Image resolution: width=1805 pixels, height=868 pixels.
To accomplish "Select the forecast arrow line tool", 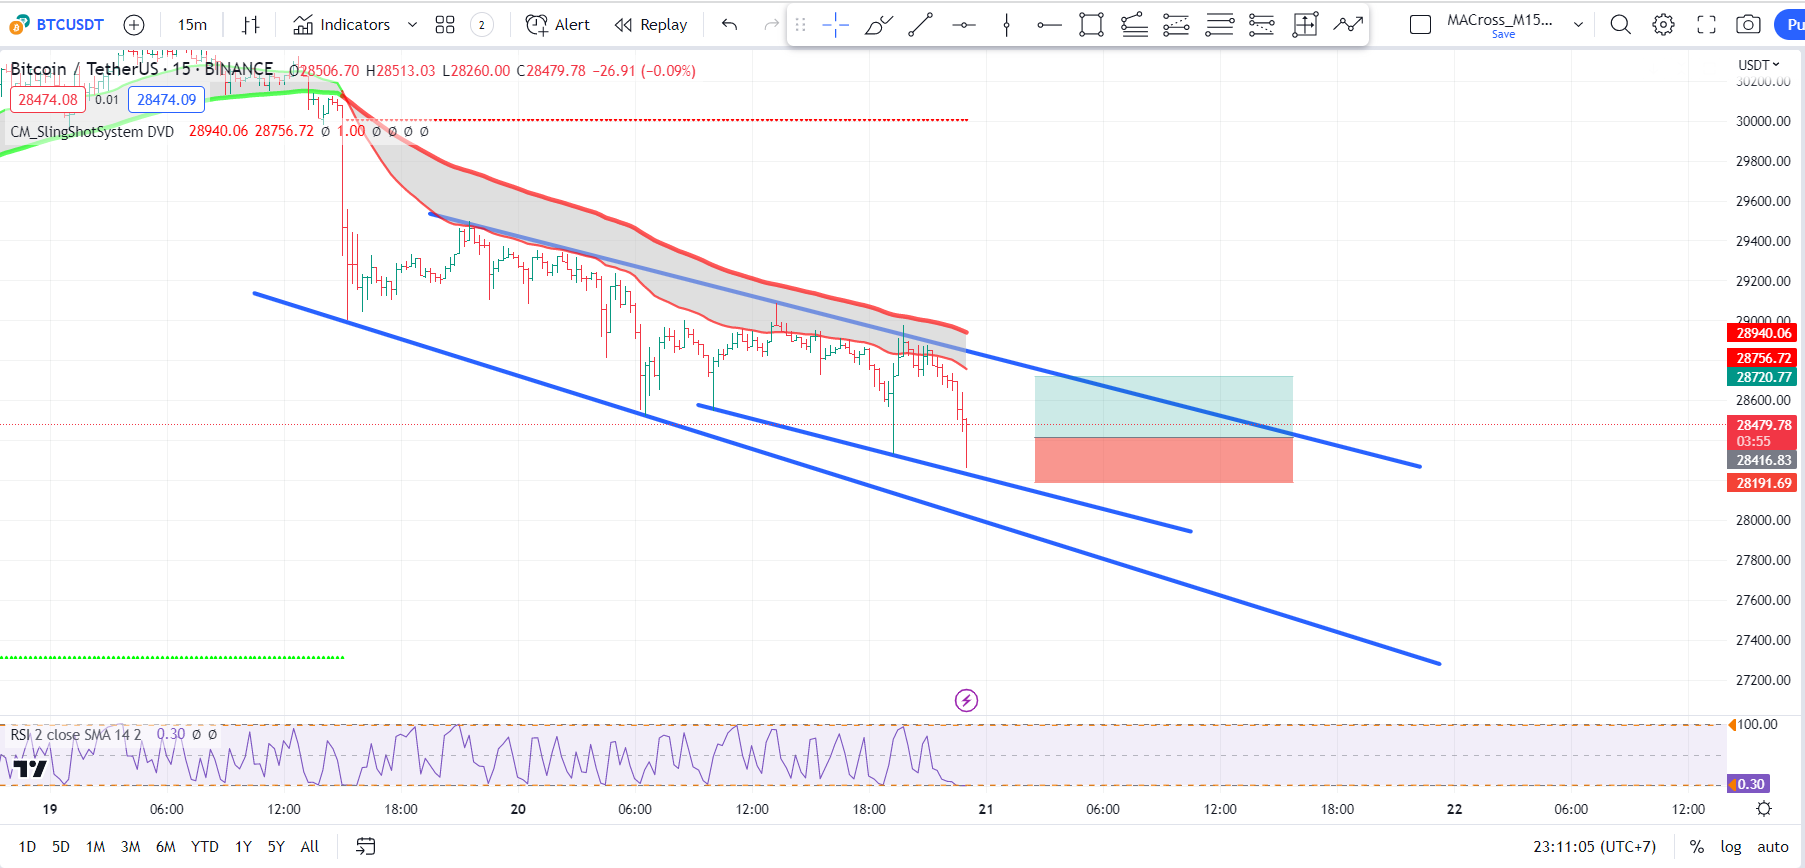I will [1348, 25].
